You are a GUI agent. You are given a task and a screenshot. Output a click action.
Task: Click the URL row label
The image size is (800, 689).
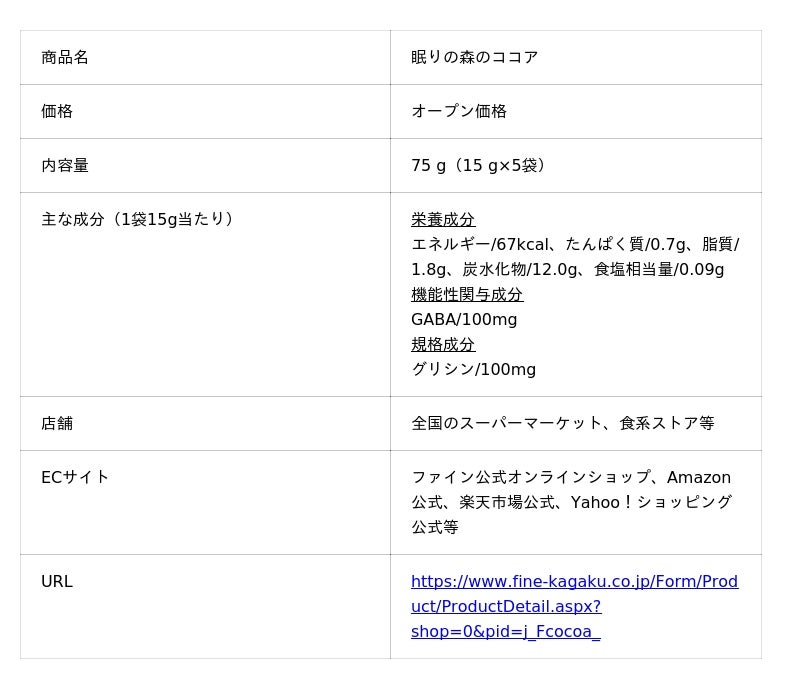[57, 582]
